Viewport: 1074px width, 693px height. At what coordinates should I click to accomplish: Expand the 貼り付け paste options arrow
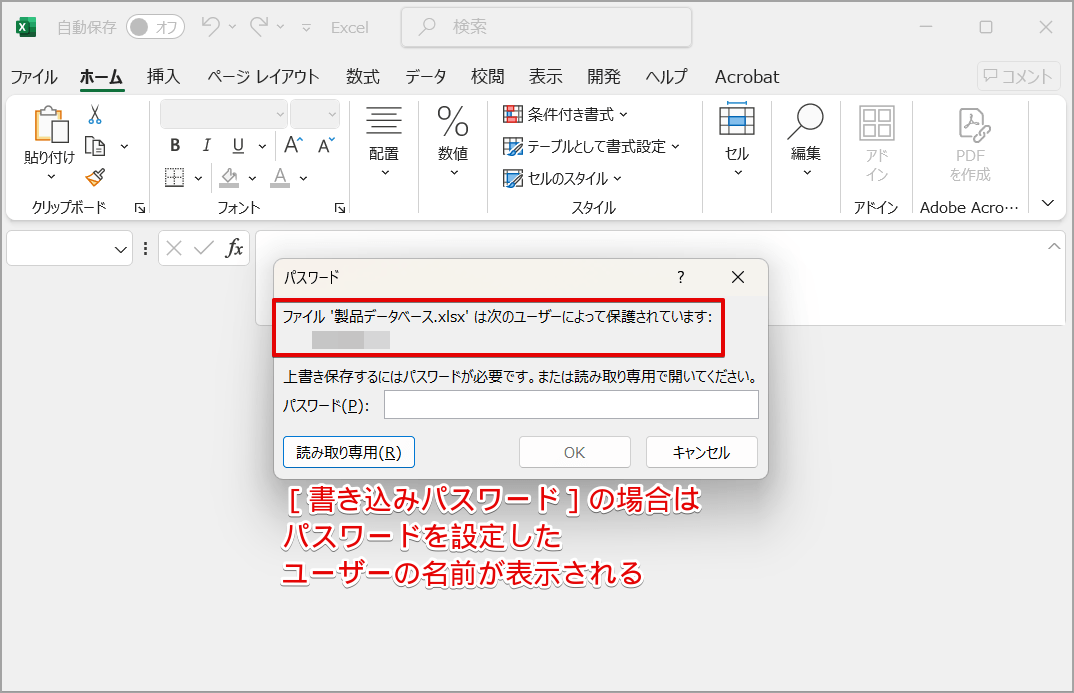point(51,177)
